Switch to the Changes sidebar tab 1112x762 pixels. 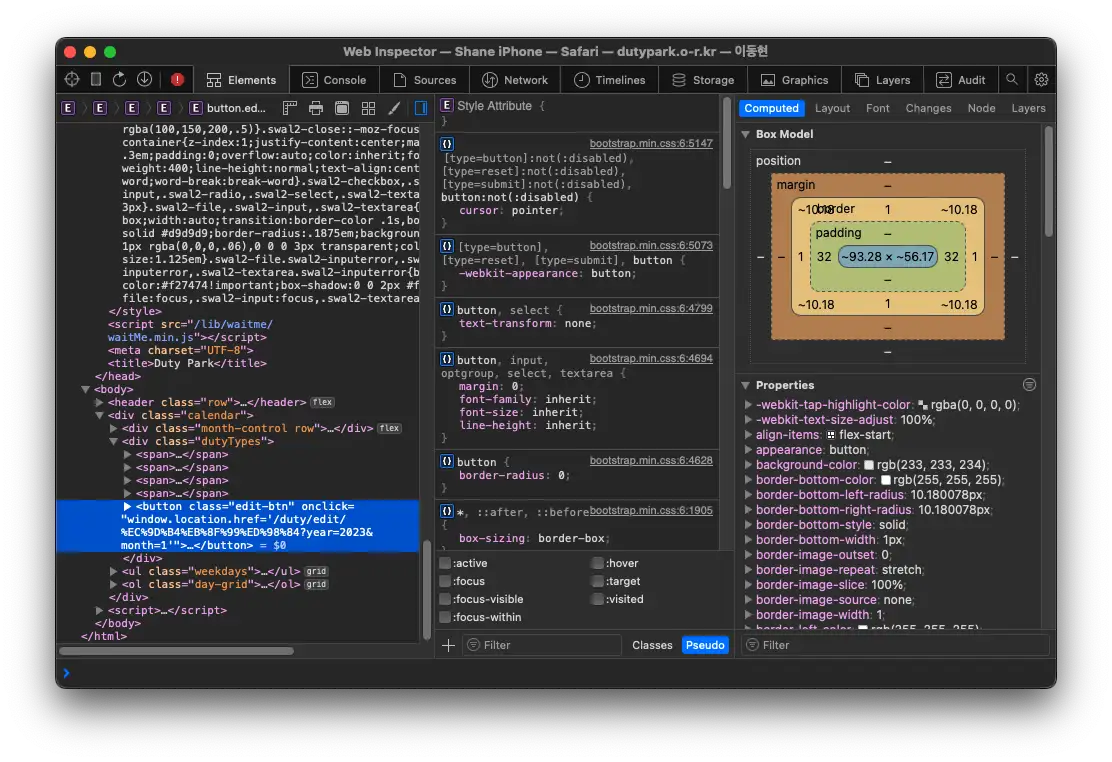click(928, 108)
